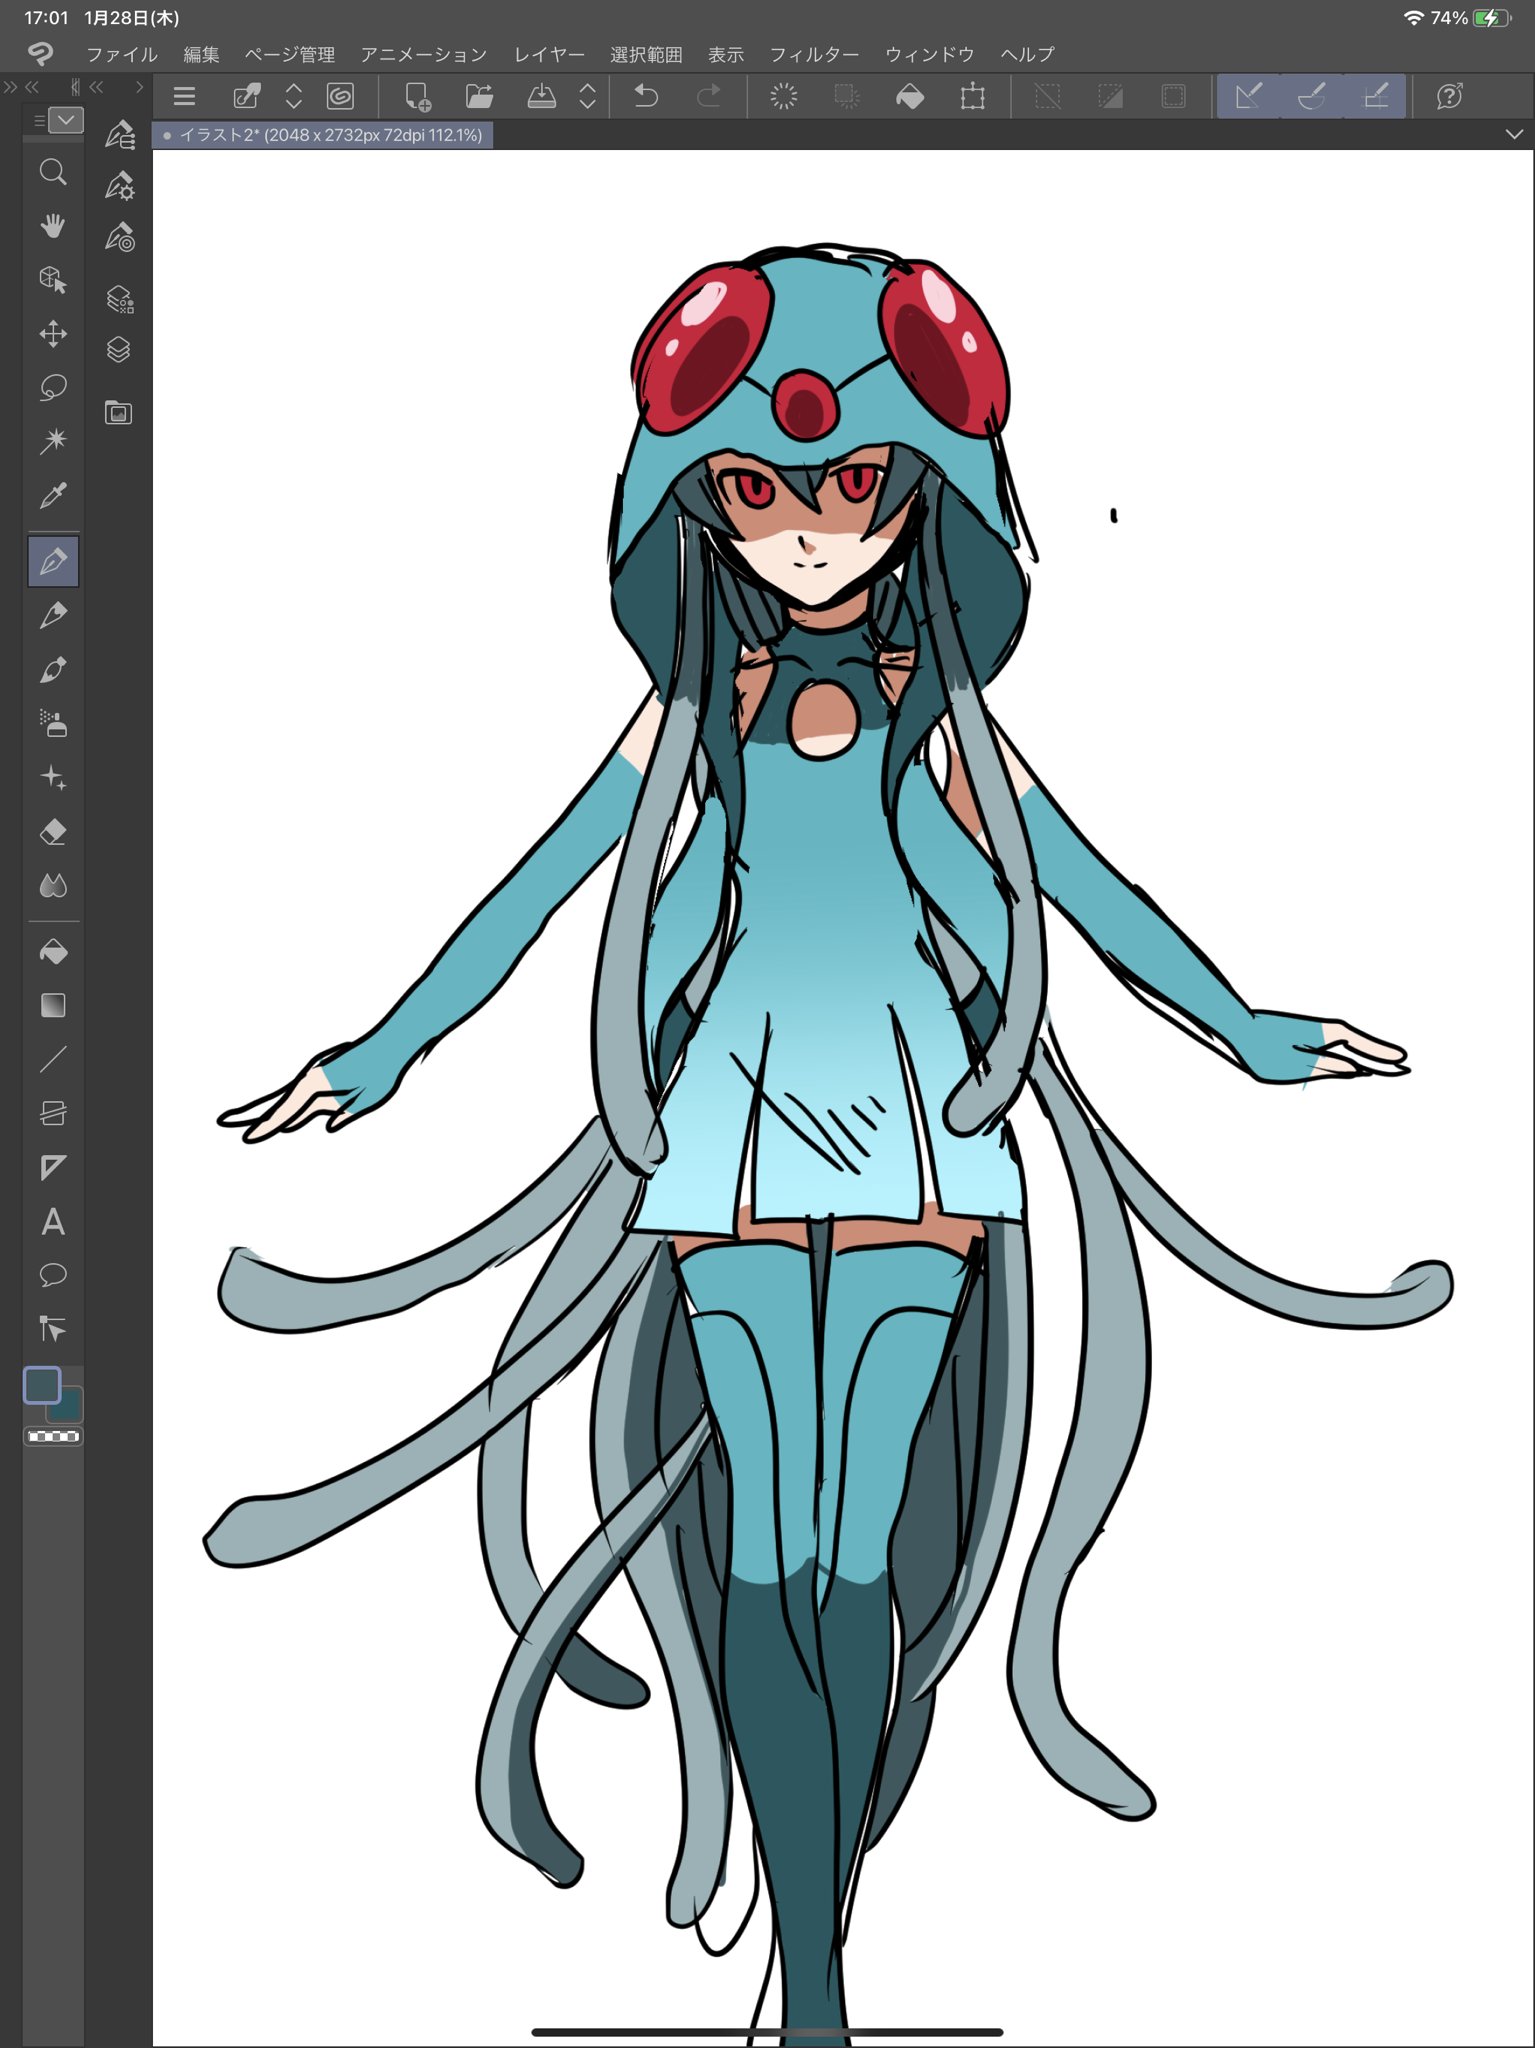Click the Open file folder button

coord(479,96)
